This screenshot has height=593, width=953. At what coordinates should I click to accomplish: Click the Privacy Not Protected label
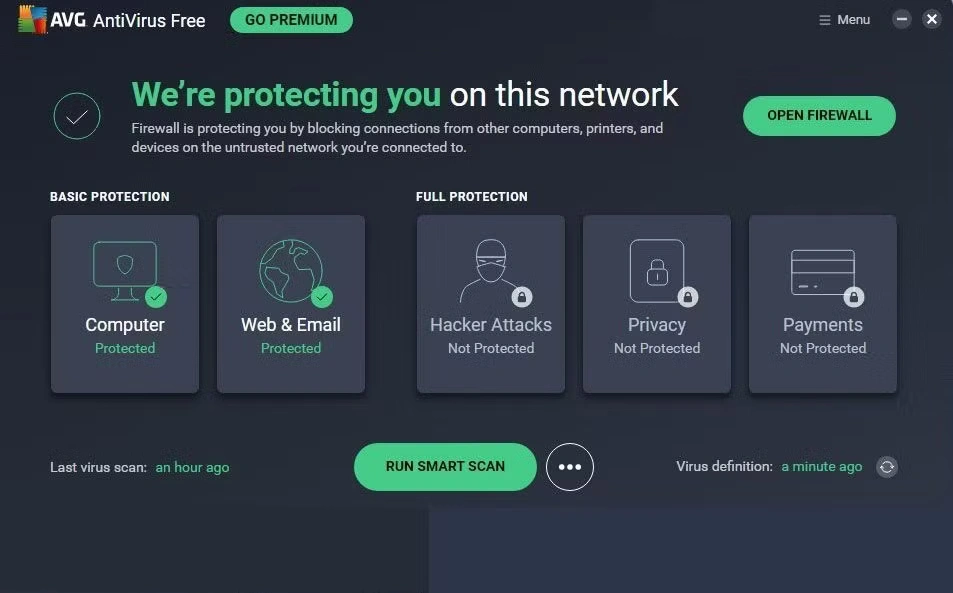(x=657, y=348)
